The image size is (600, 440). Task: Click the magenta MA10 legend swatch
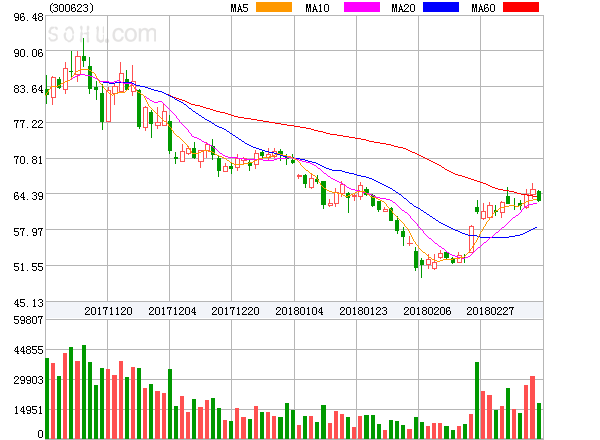point(362,7)
